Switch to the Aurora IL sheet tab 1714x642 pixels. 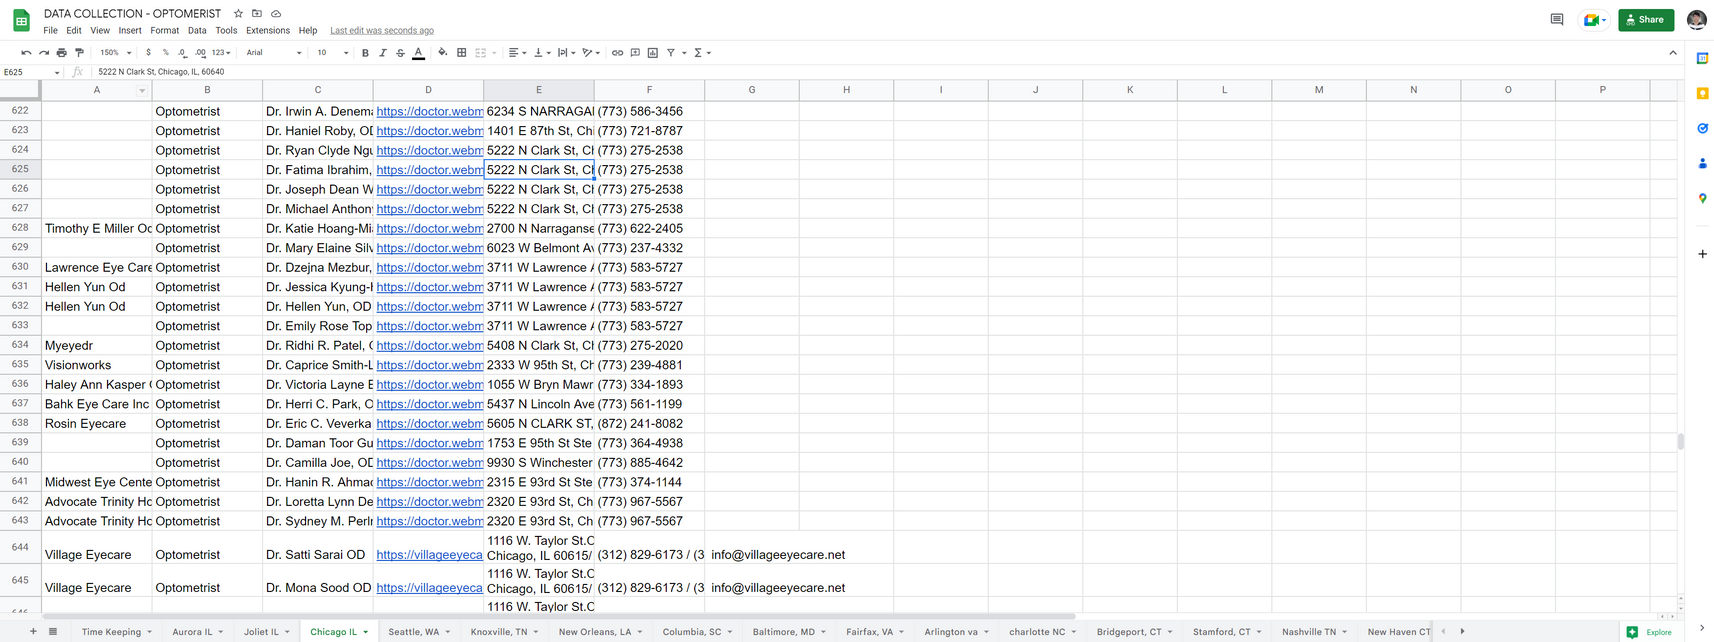(x=197, y=632)
